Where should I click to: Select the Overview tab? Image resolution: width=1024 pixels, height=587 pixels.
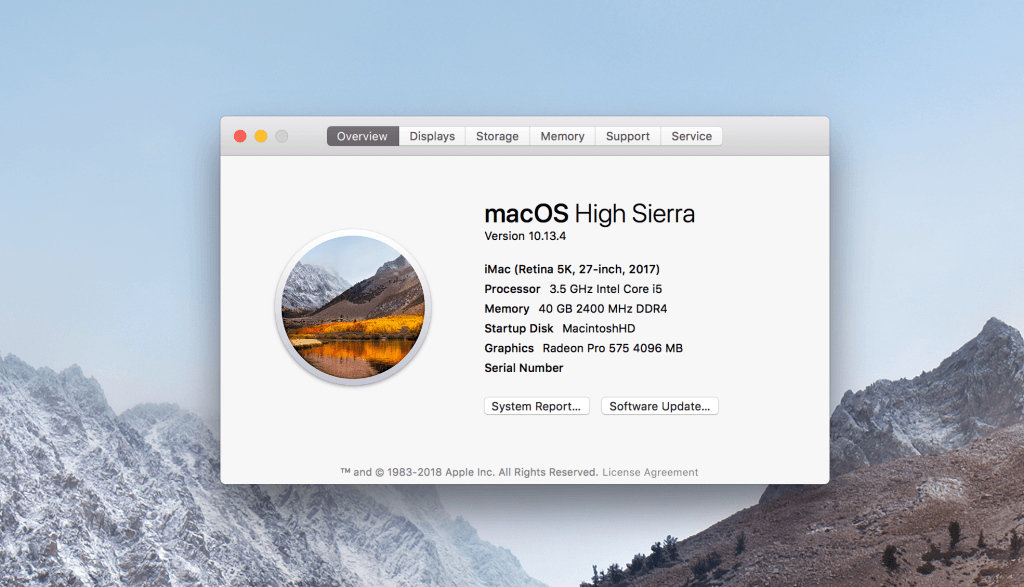[x=362, y=136]
